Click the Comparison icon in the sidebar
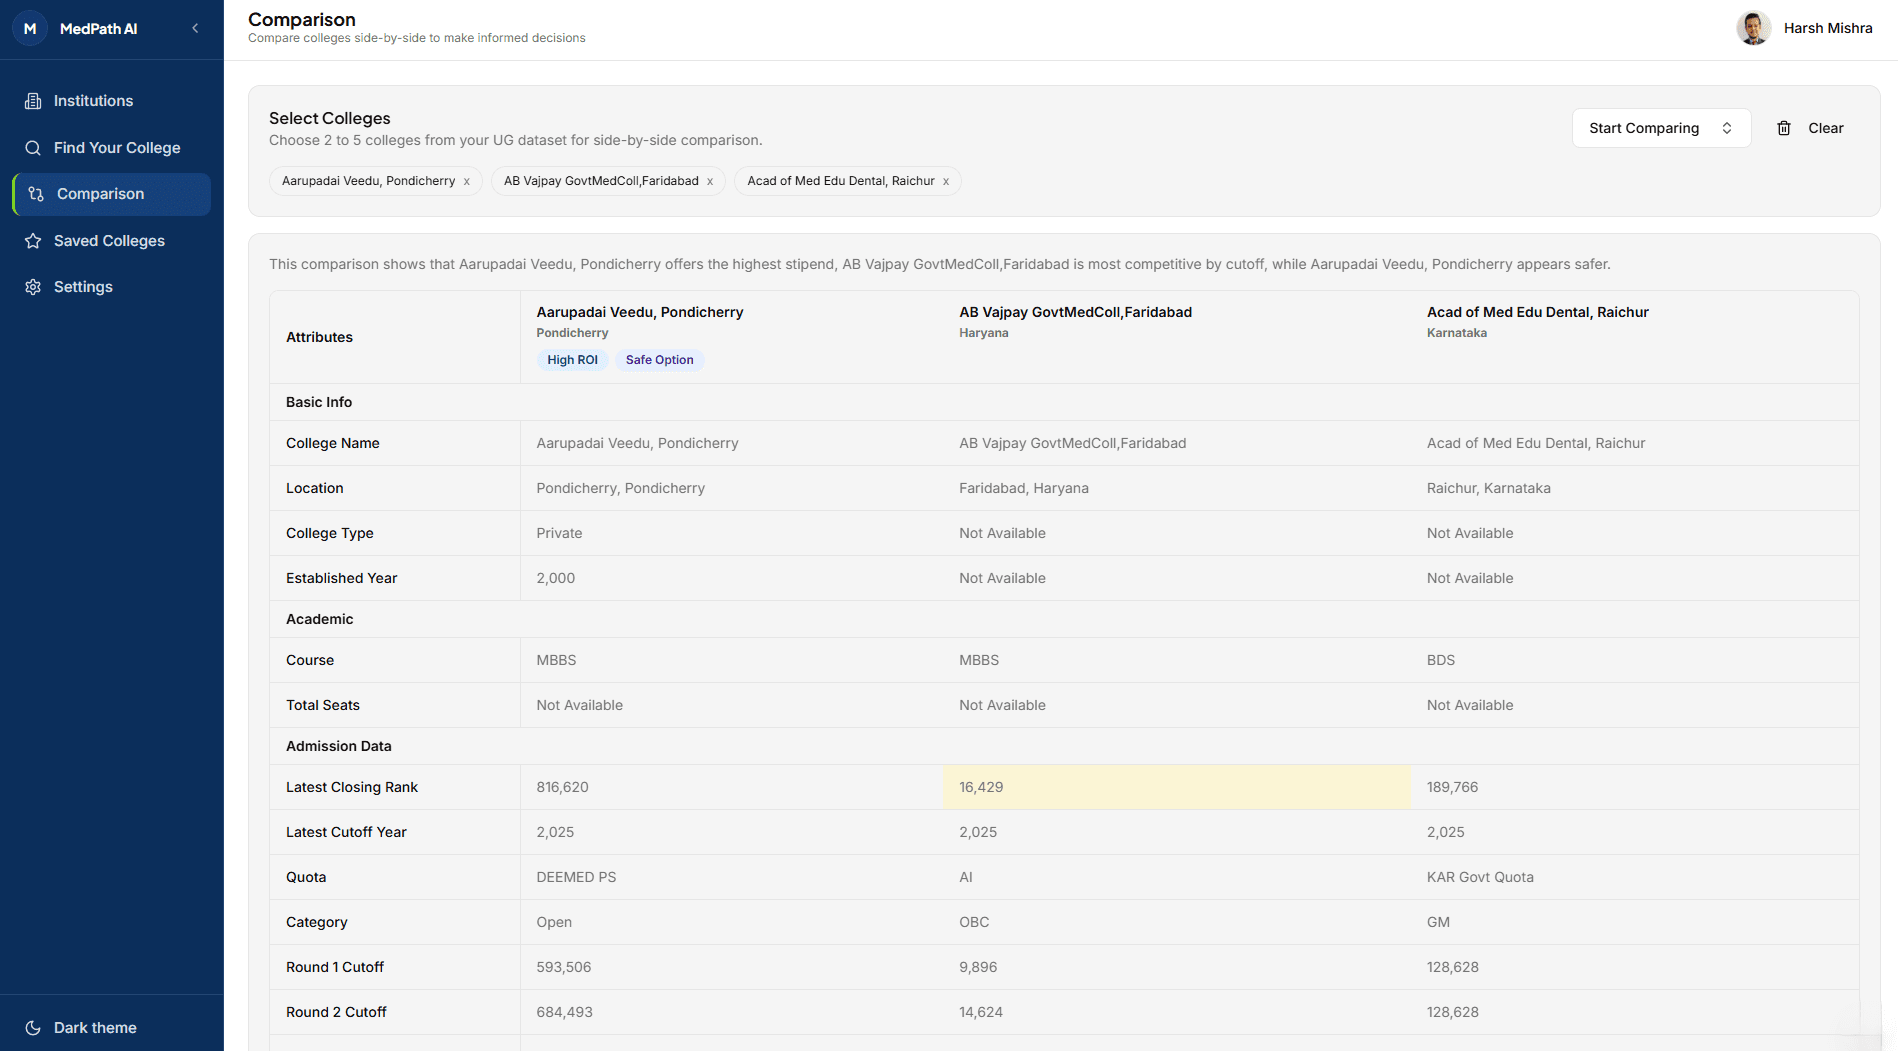 click(x=36, y=194)
